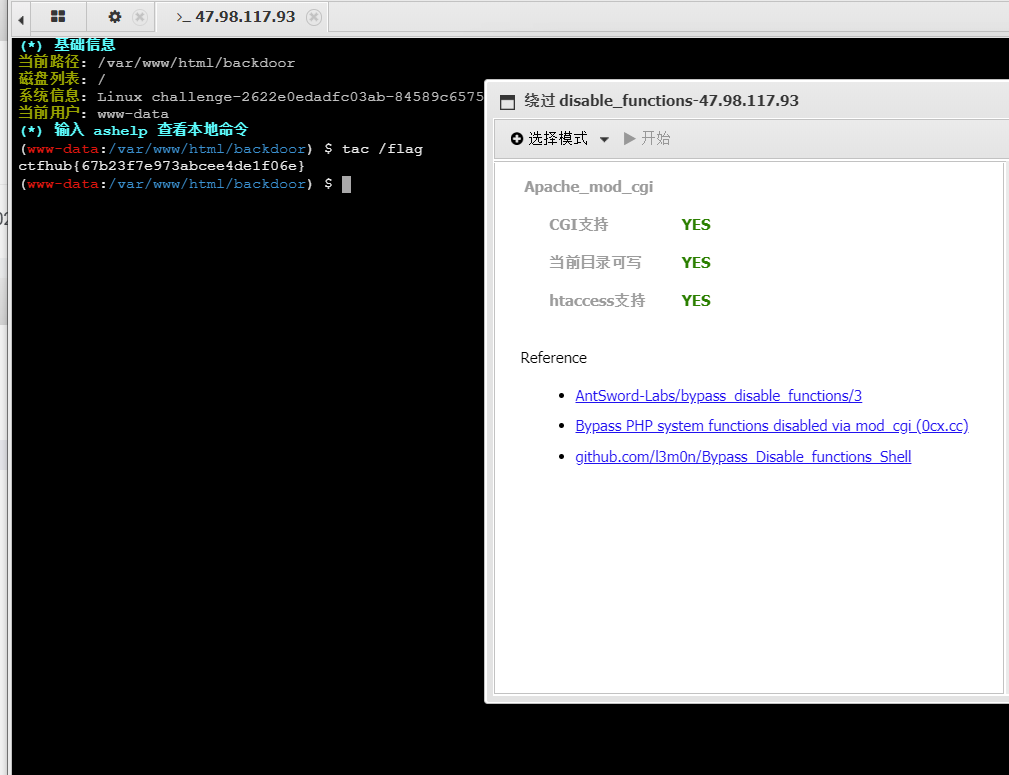Image resolution: width=1009 pixels, height=775 pixels.
Task: Open the l3m0n Bypass_Disable_functions_Shell link
Action: (743, 456)
